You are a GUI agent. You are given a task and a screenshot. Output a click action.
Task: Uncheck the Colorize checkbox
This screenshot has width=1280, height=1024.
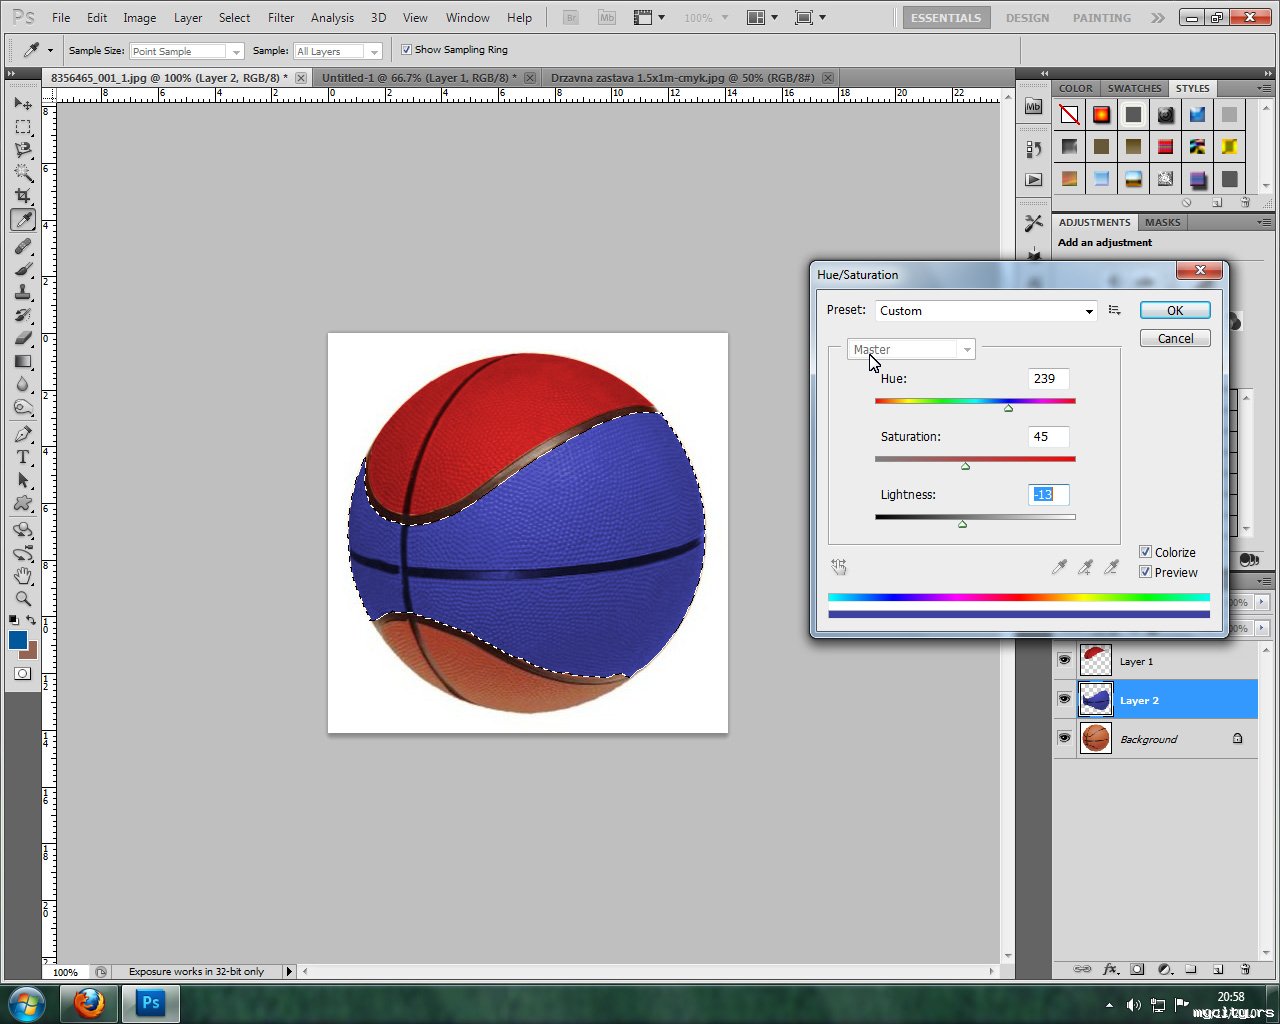[x=1146, y=552]
